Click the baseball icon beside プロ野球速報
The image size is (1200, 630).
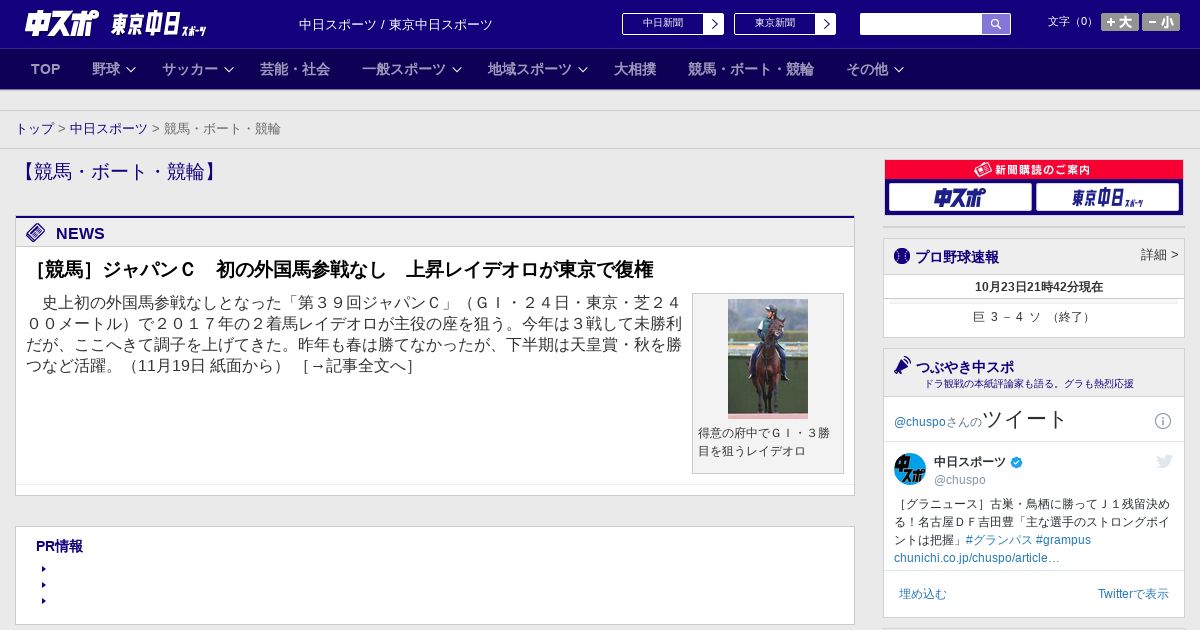pyautogui.click(x=902, y=257)
